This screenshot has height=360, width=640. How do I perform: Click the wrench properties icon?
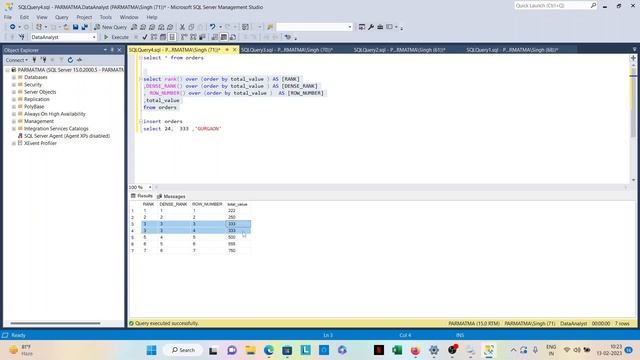pyautogui.click(x=371, y=27)
